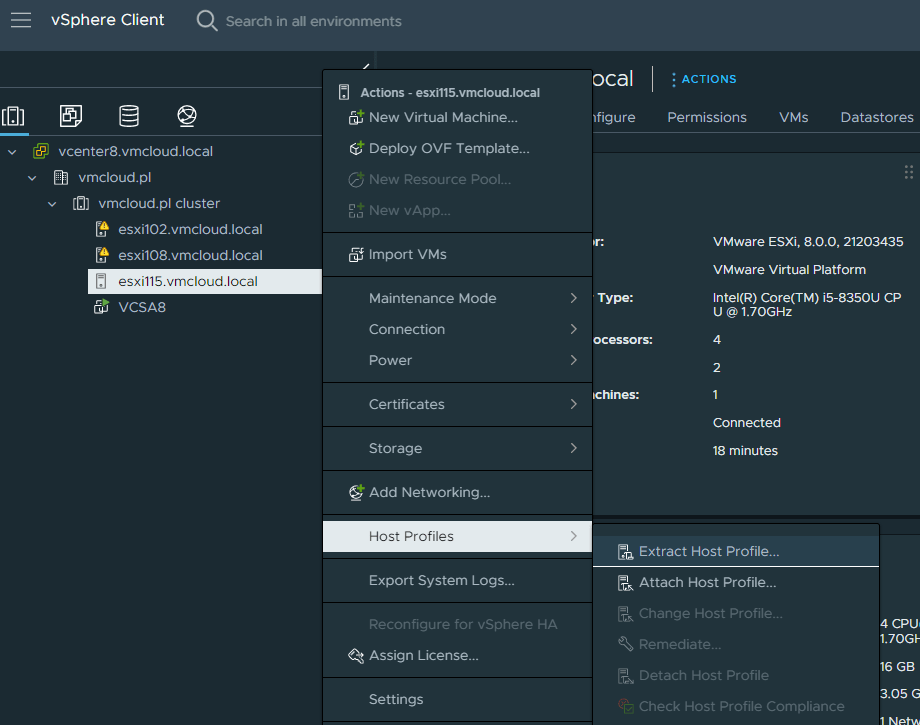The width and height of the screenshot is (920, 725).
Task: Select Deploy OVF Template from menu
Action: (x=448, y=148)
